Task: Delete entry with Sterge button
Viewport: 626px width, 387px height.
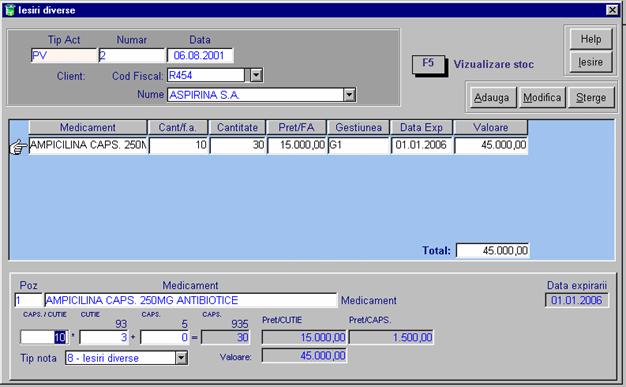Action: coord(591,97)
